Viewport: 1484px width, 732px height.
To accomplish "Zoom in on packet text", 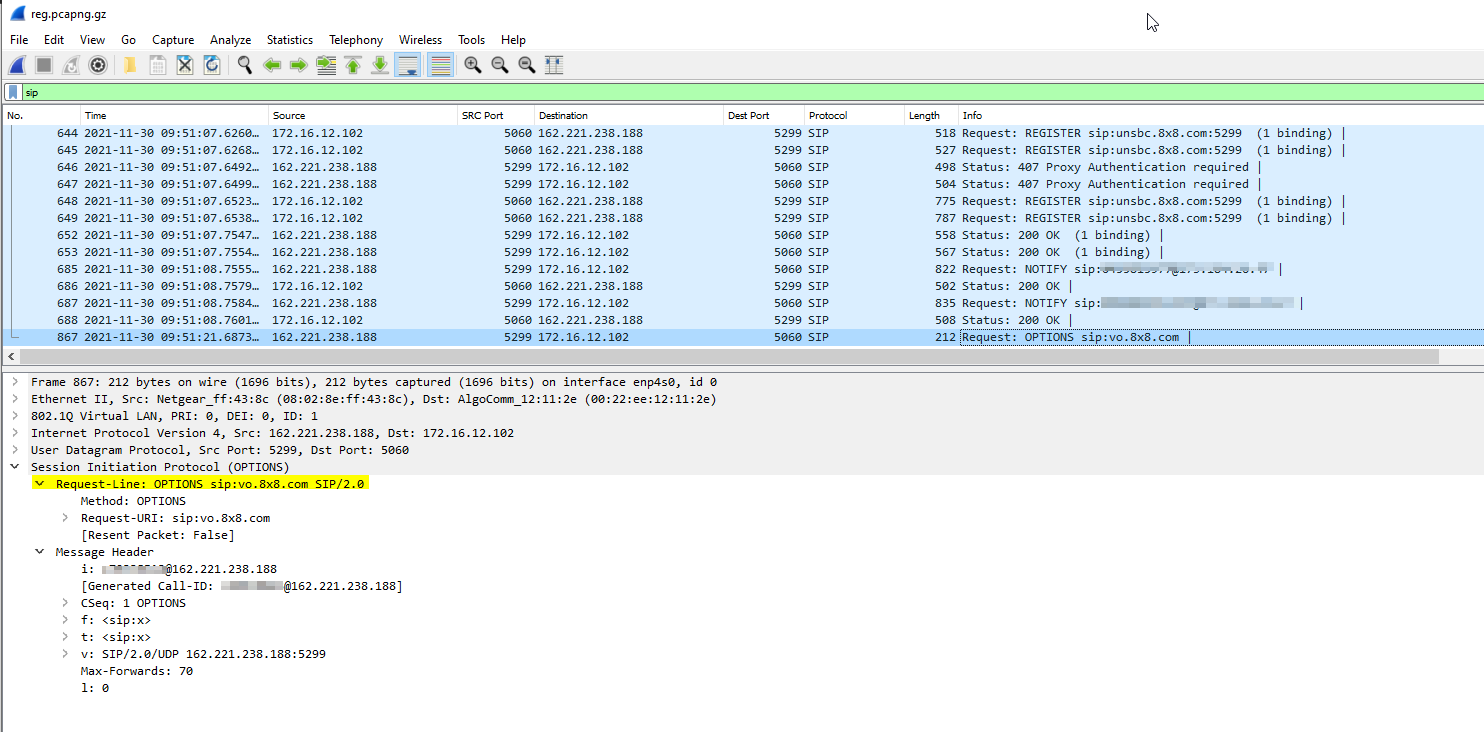I will point(472,65).
